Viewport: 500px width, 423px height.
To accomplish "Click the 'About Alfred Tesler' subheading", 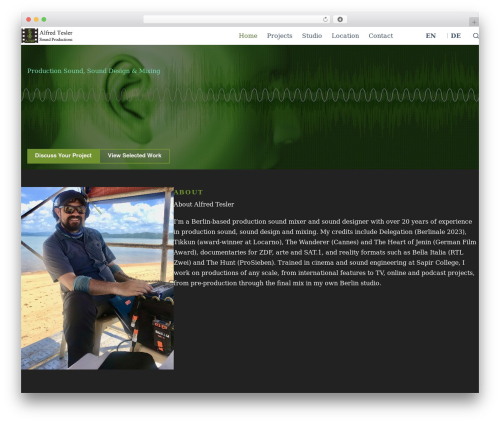I will point(204,204).
